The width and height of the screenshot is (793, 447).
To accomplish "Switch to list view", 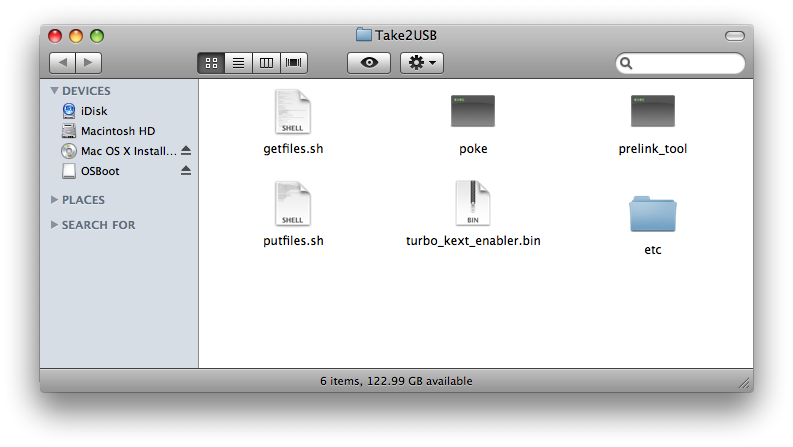I will [238, 63].
